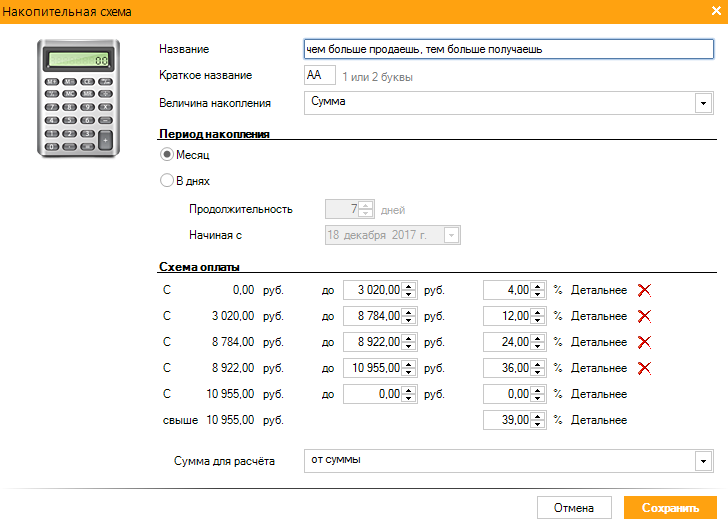The width and height of the screenshot is (728, 529).
Task: Click the calculator image
Action: coord(78,98)
